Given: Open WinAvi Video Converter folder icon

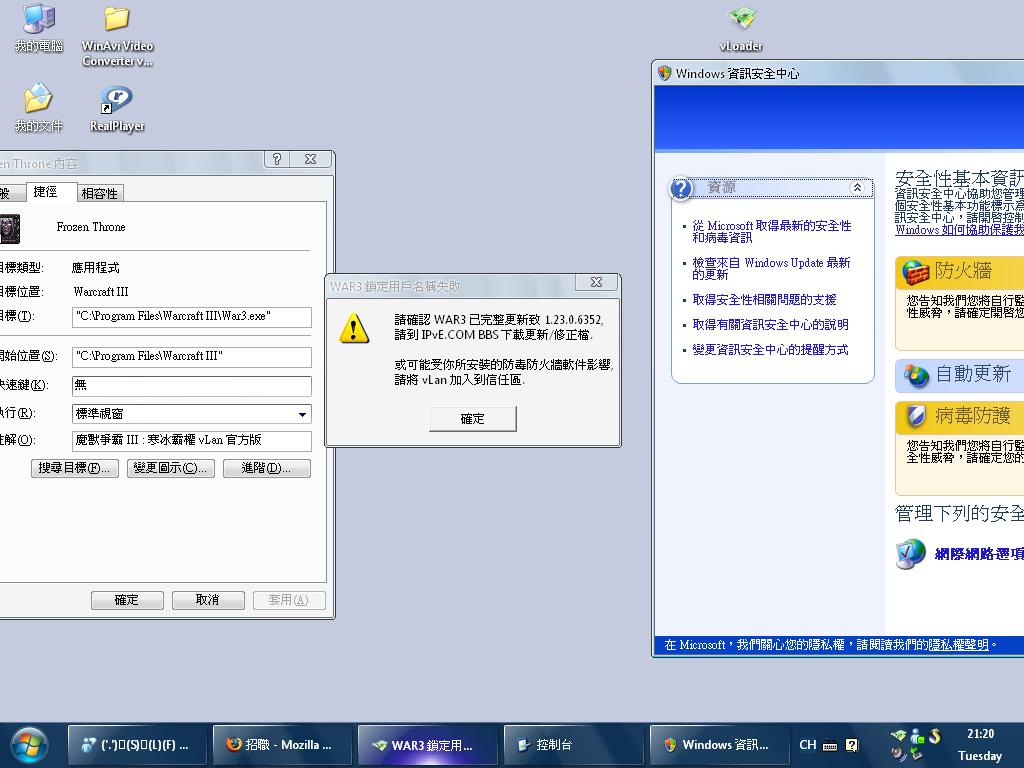Looking at the screenshot, I should coord(117,20).
